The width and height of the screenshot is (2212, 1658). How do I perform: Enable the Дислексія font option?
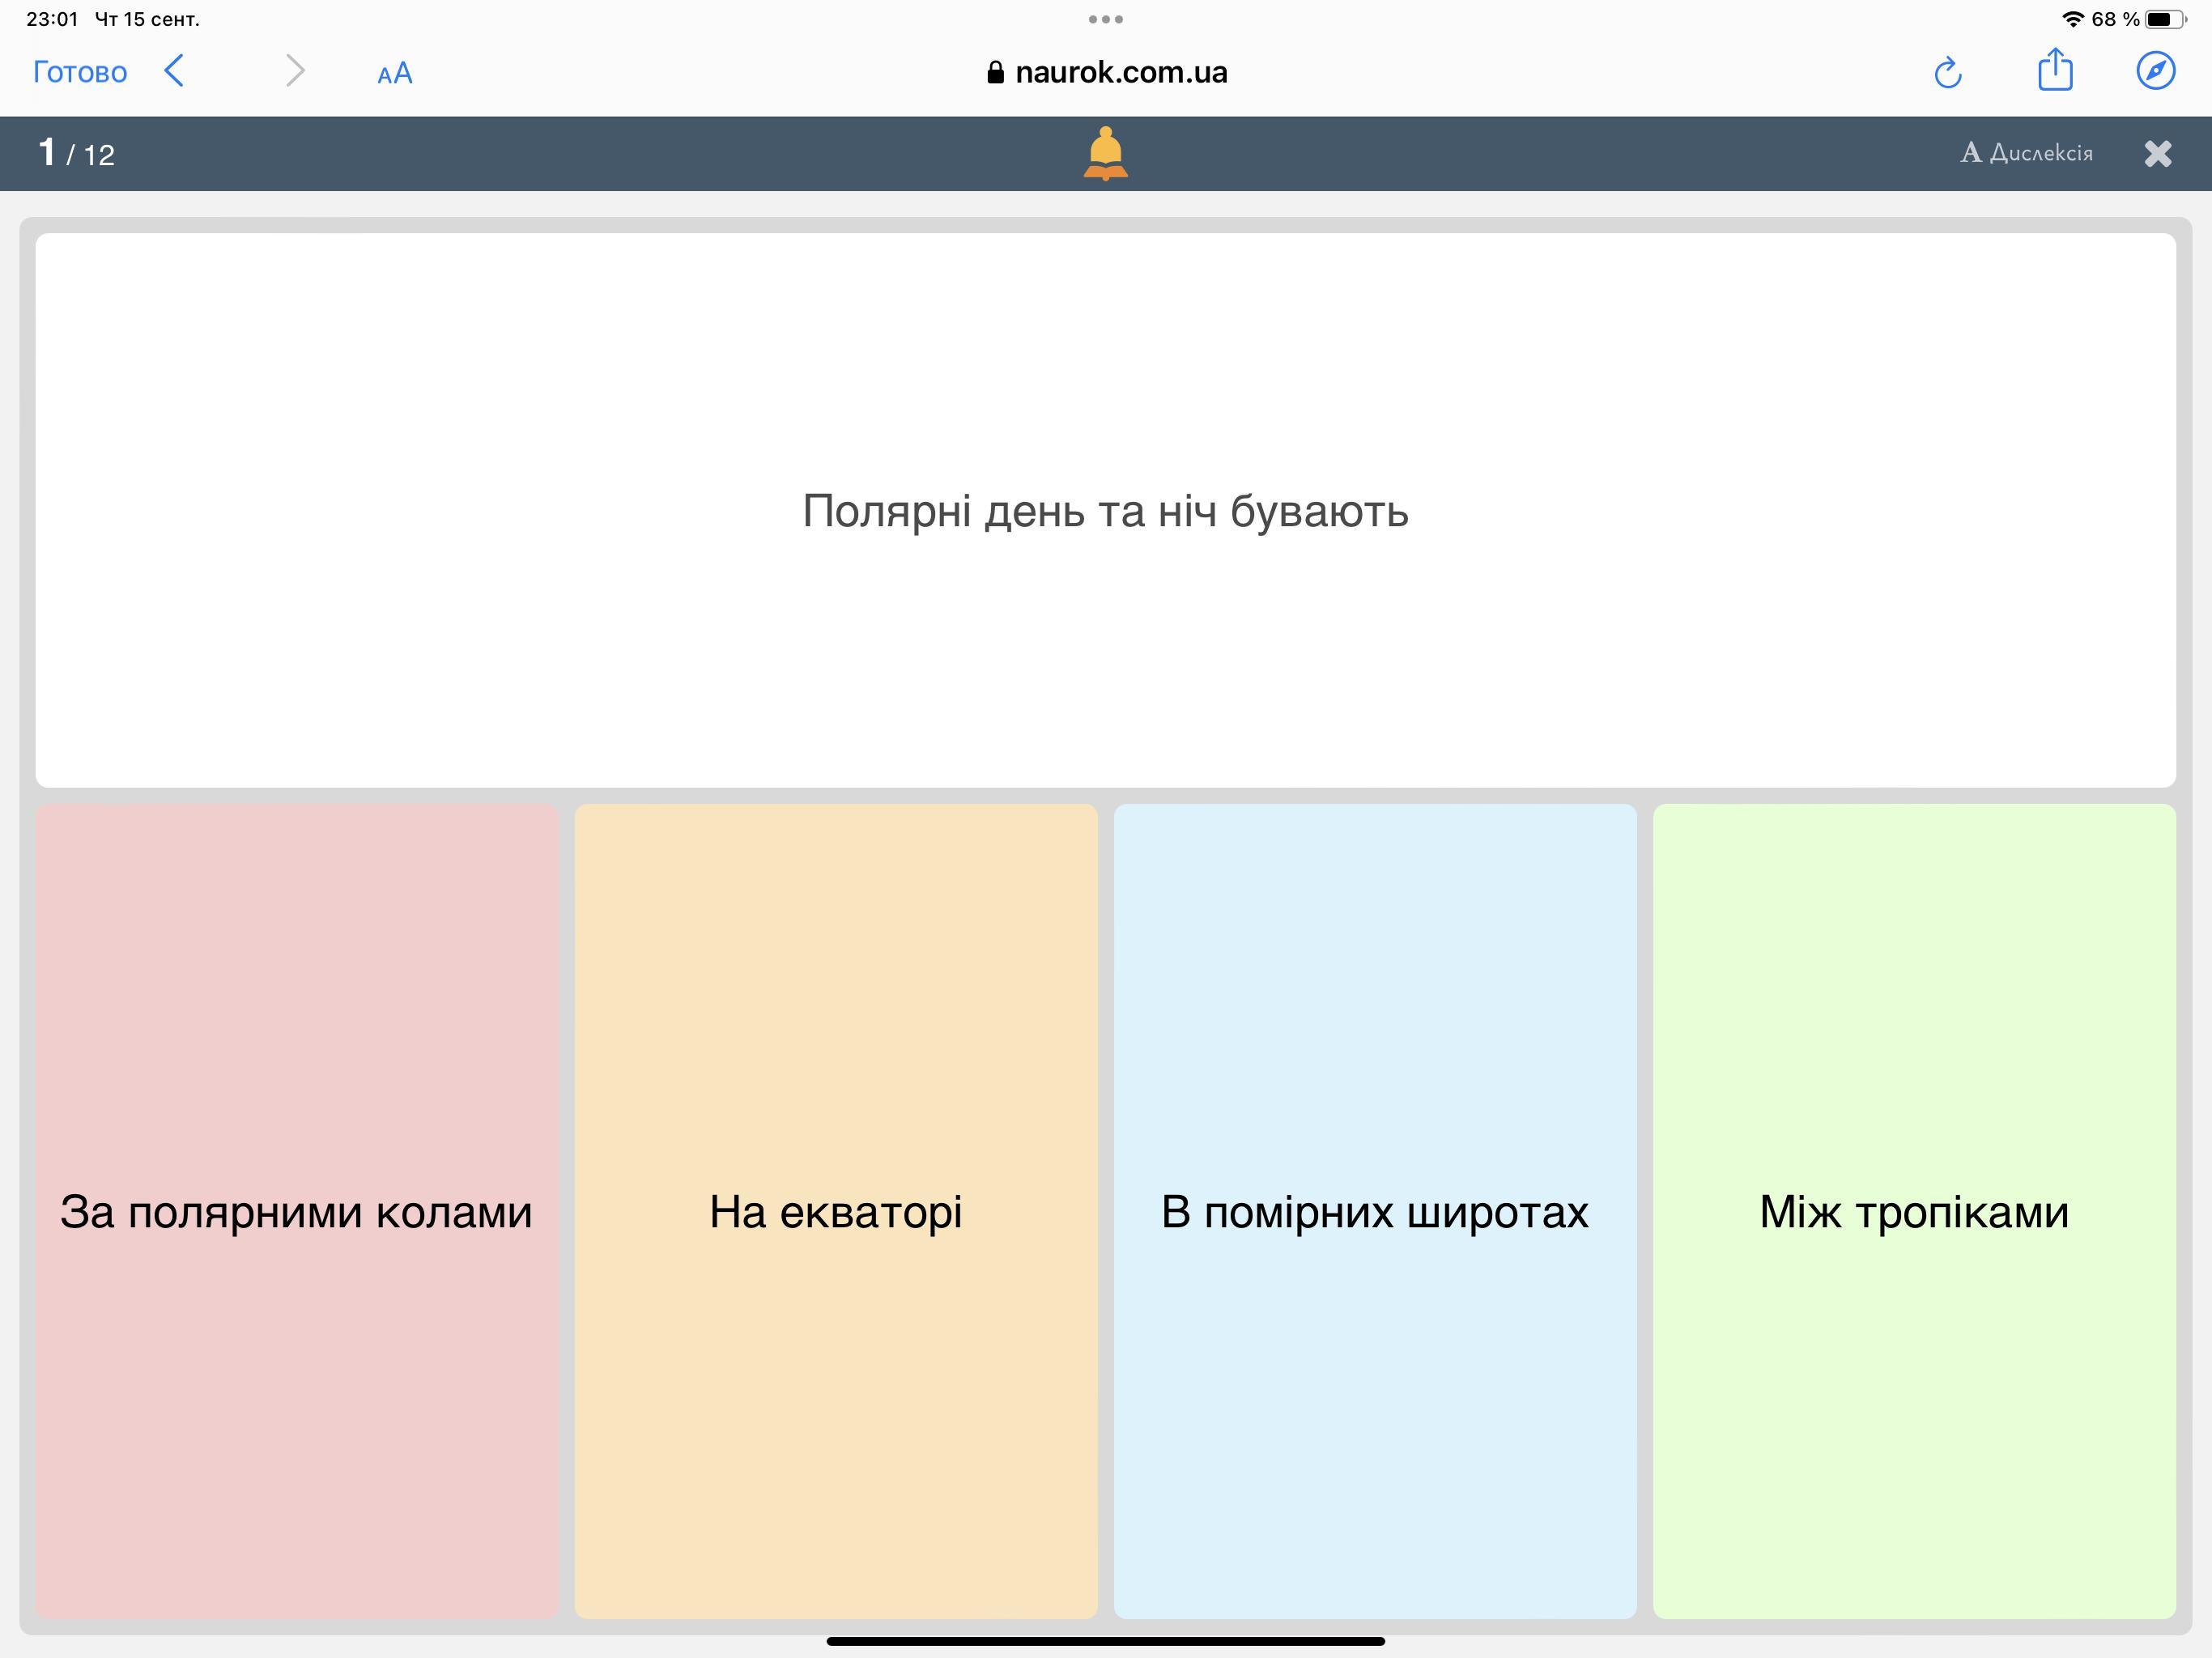tap(2027, 153)
